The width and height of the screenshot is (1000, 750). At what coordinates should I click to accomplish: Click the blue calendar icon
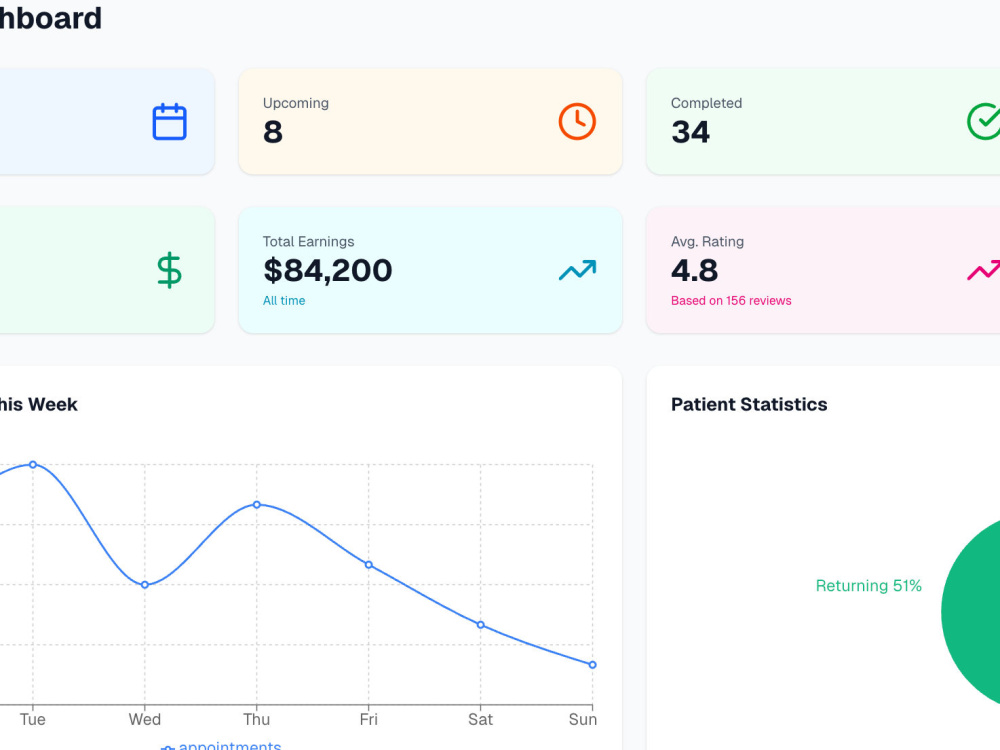[170, 121]
